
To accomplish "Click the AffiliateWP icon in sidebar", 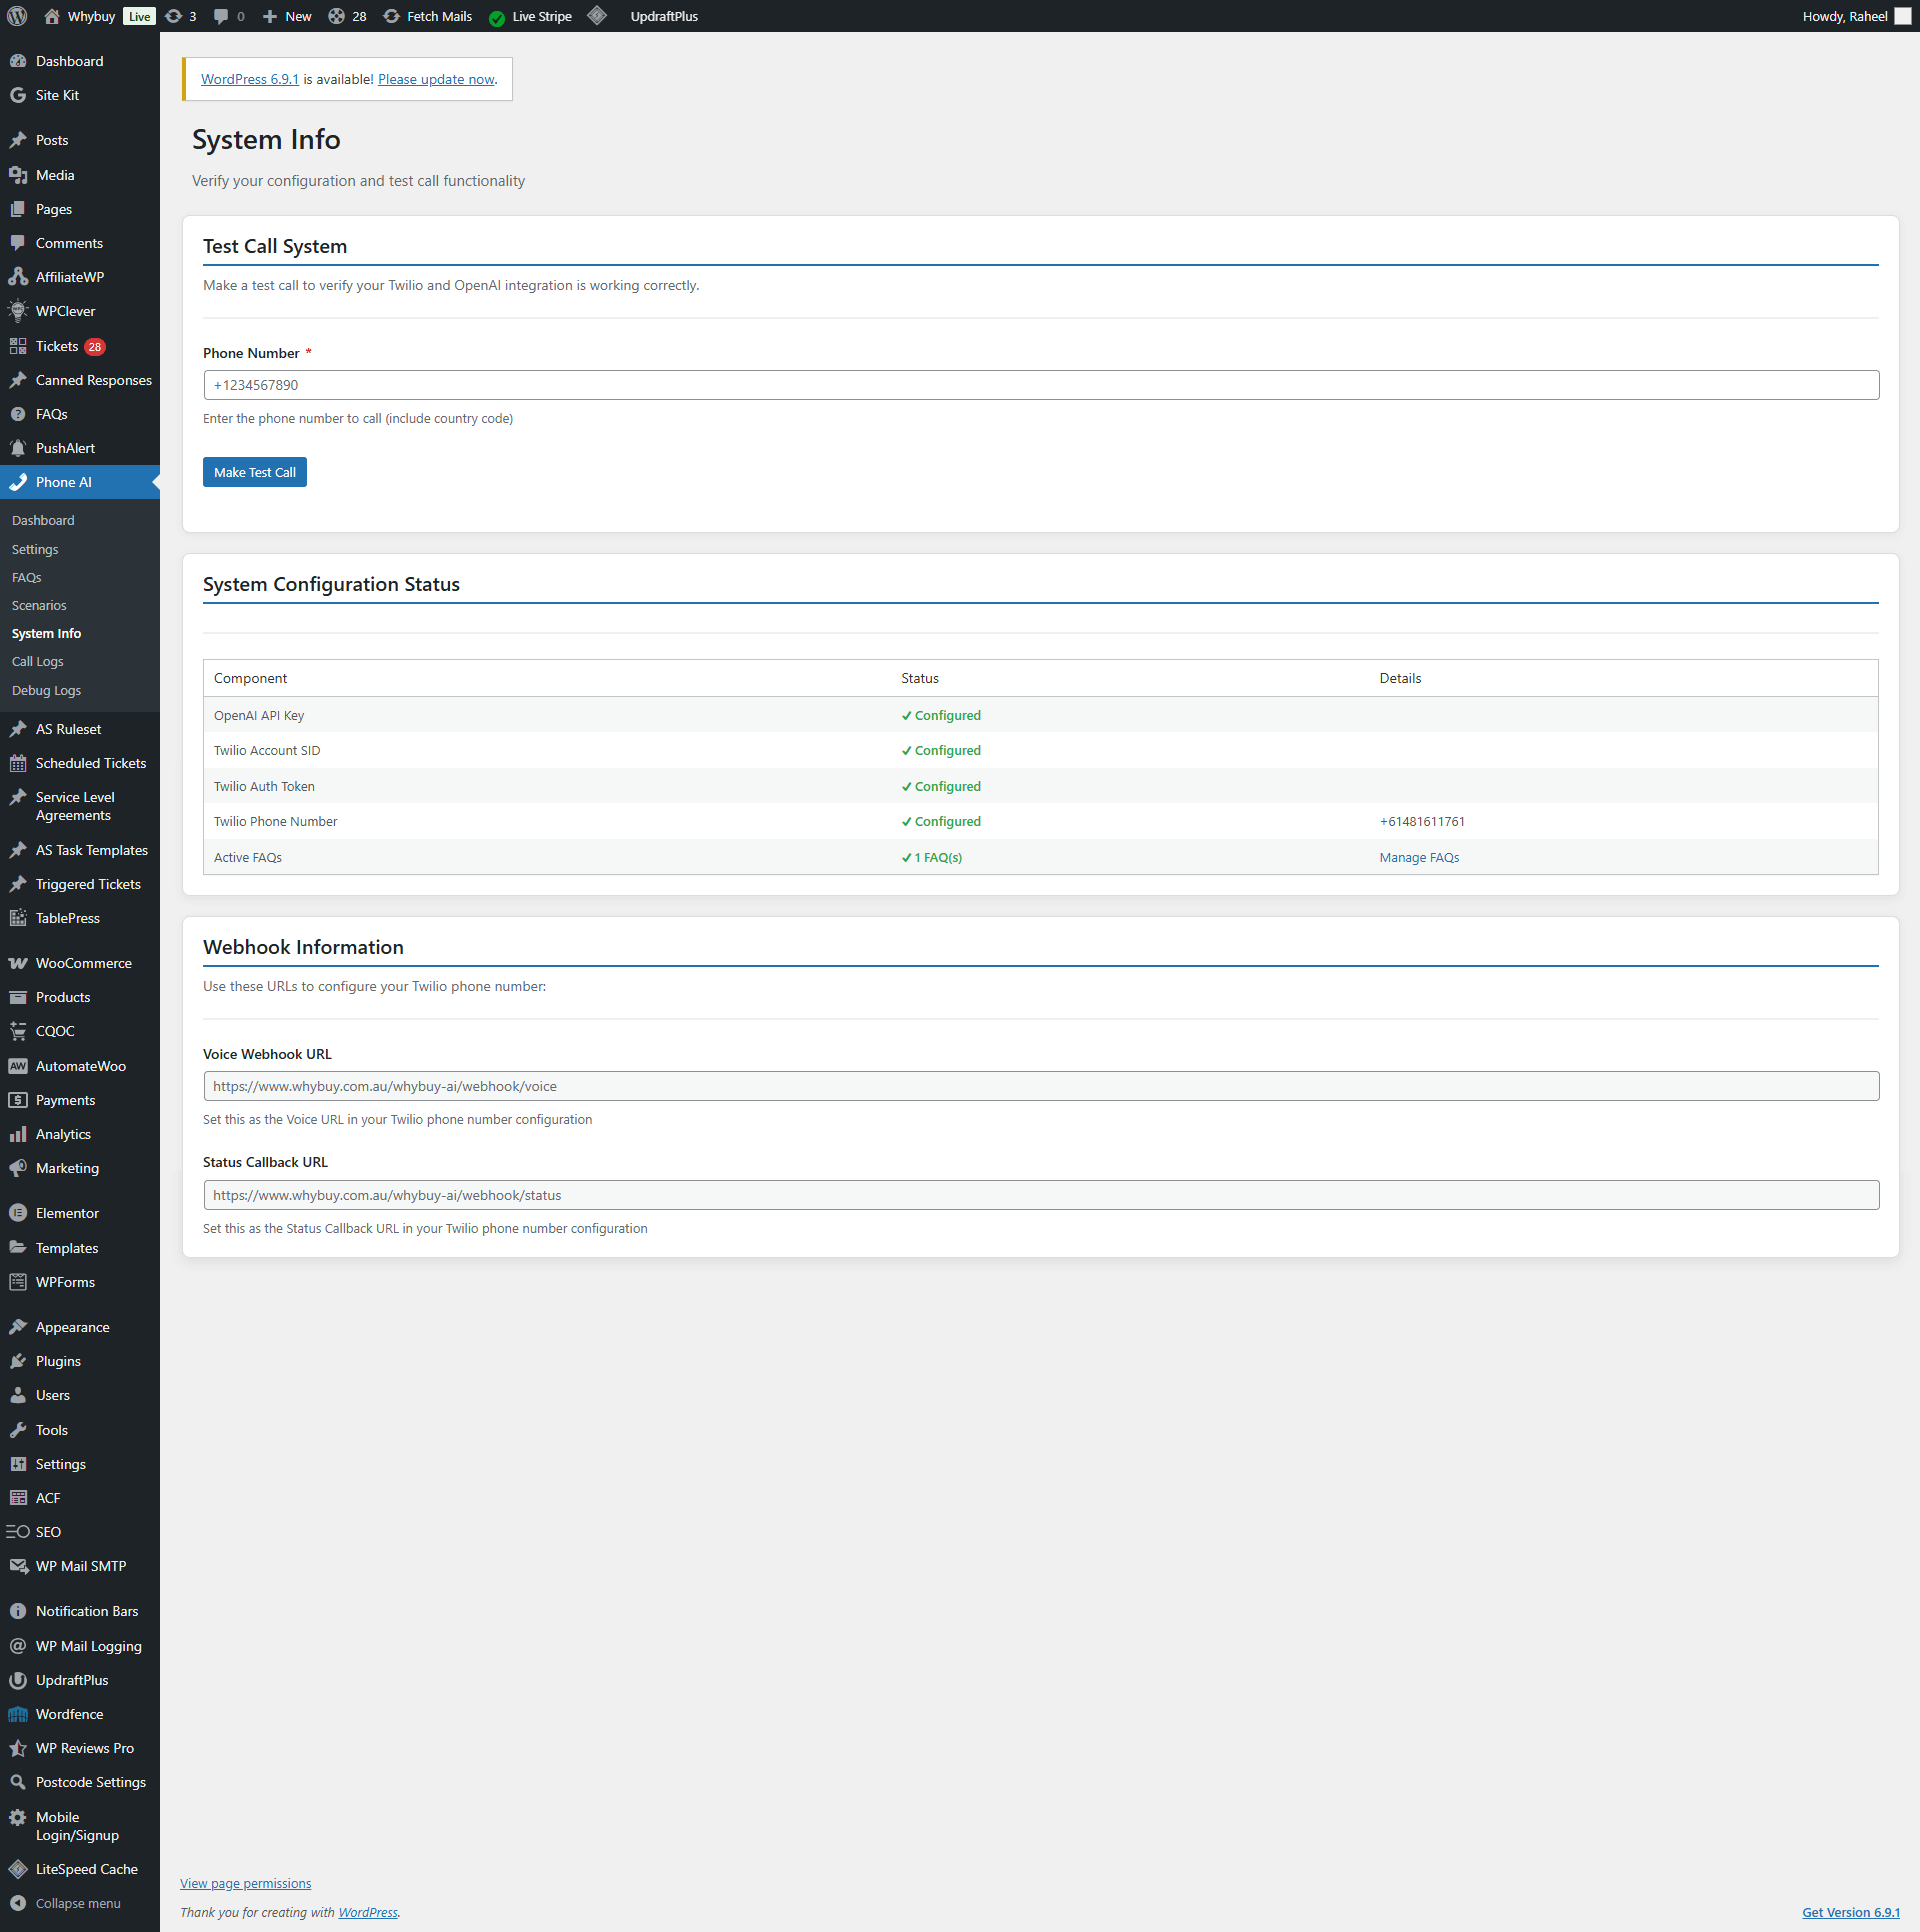I will click(18, 277).
